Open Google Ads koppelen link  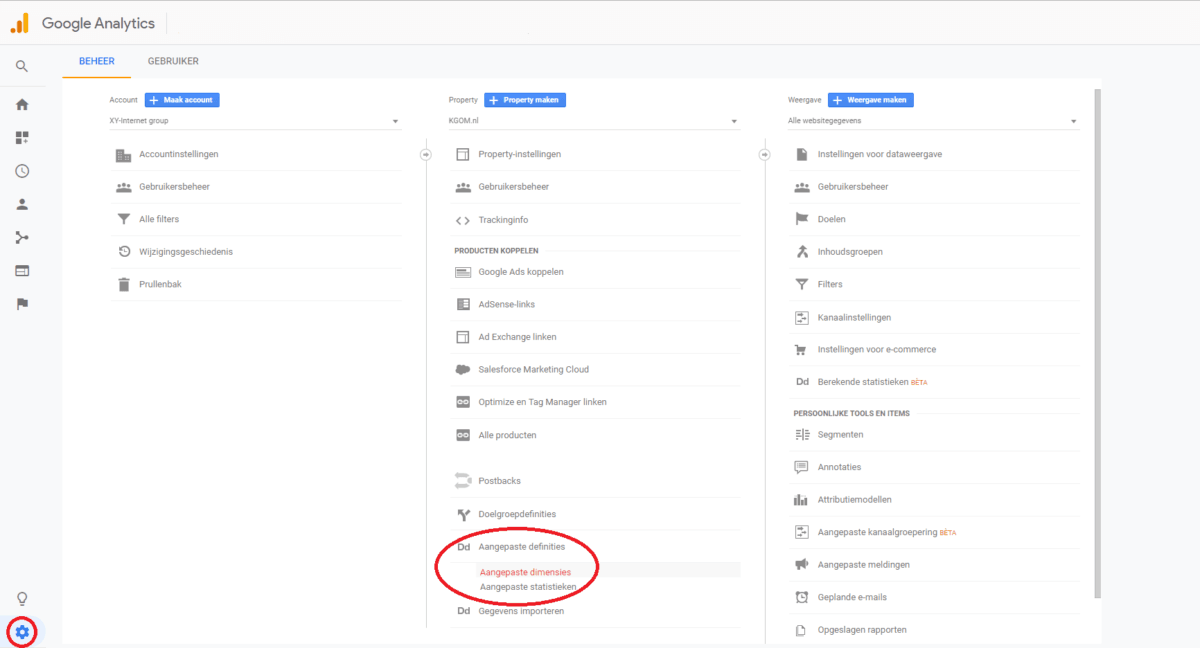(x=520, y=272)
